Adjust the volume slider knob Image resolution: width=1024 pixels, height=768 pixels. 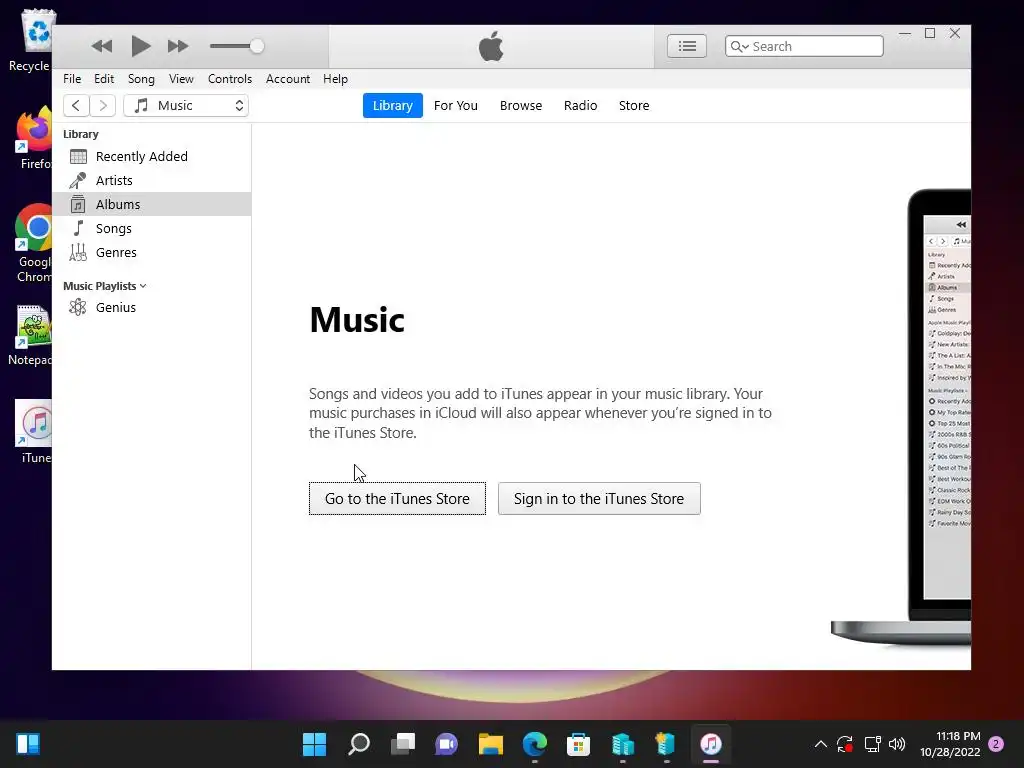coord(257,46)
